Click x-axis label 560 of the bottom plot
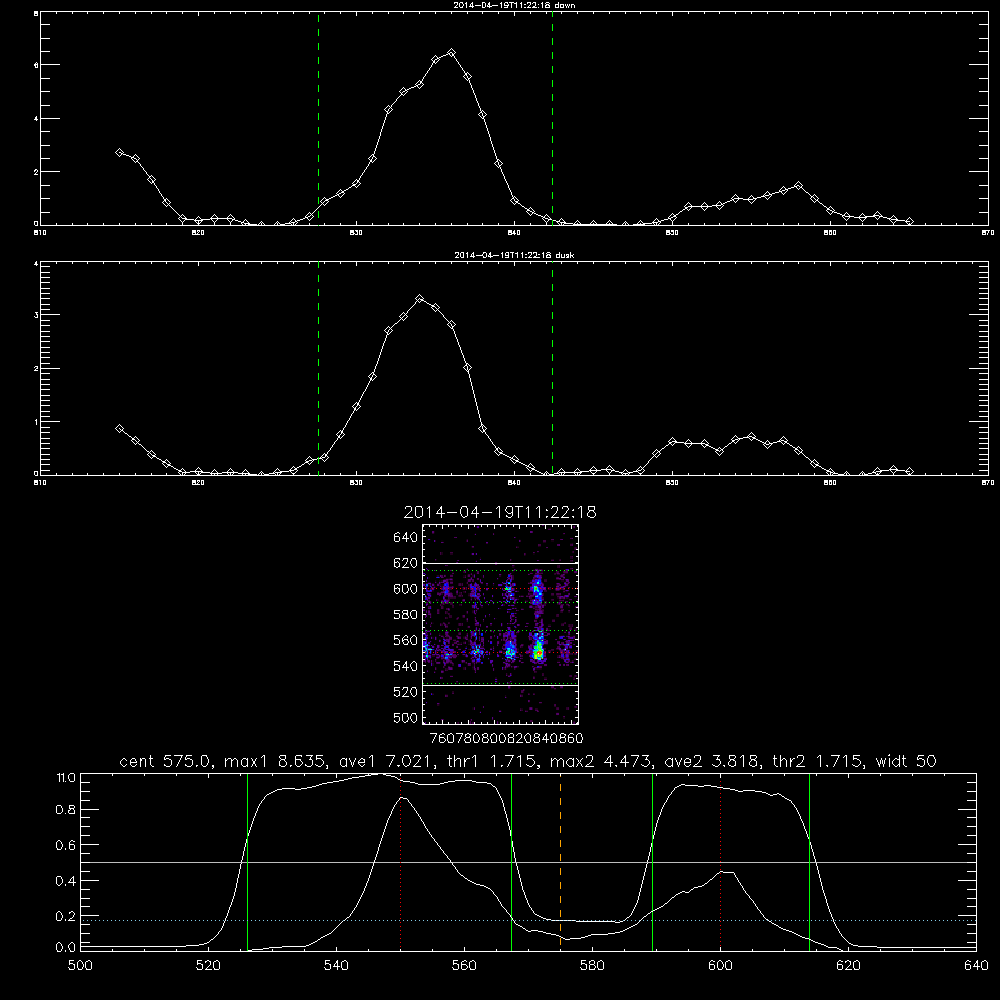Image resolution: width=1000 pixels, height=1000 pixels. 464,966
